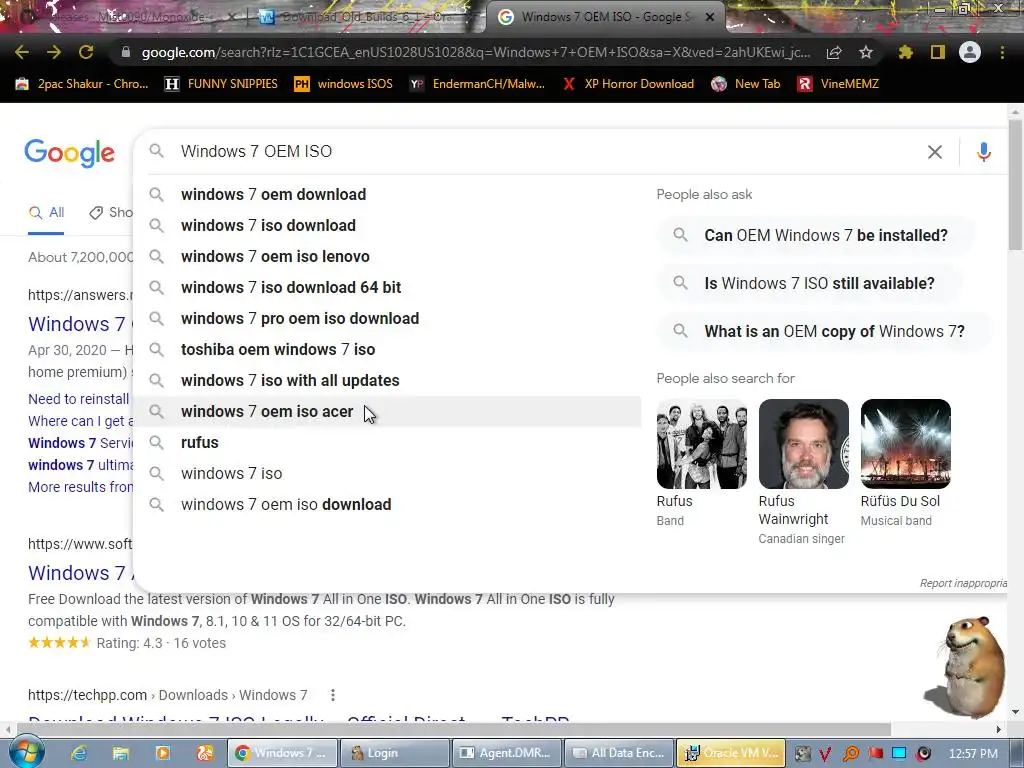Open the Chrome three-dot menu
The height and width of the screenshot is (768, 1024).
[x=1002, y=52]
